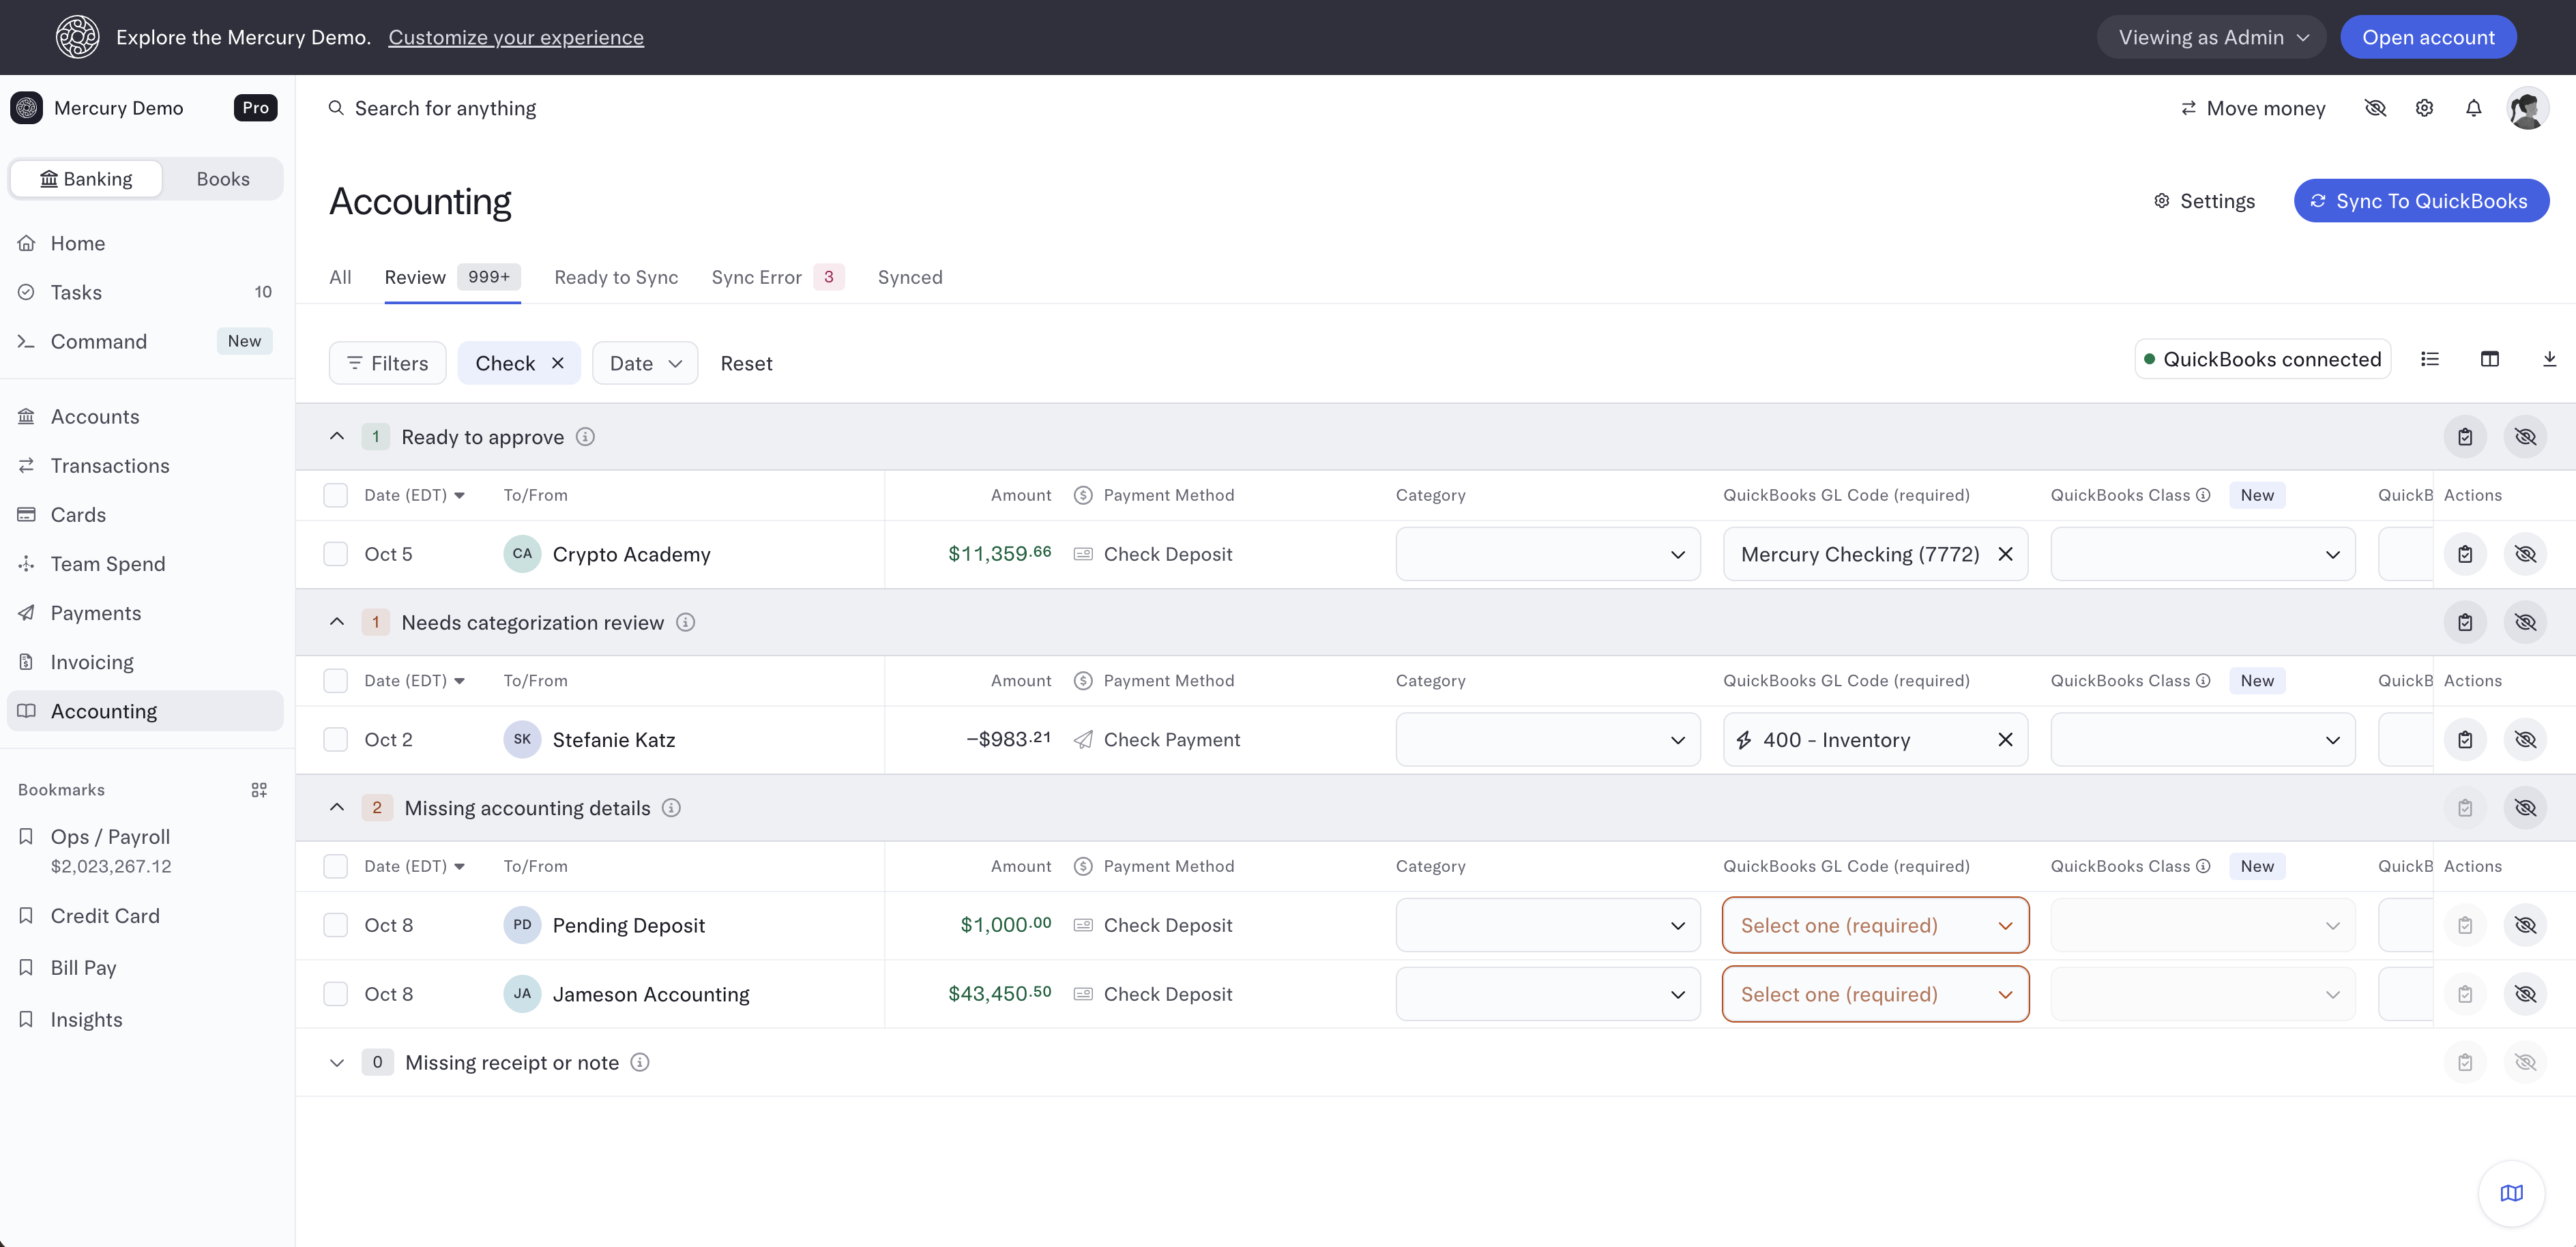2576x1247 pixels.
Task: Clear the 400 - Inventory GL code
Action: 2005,740
